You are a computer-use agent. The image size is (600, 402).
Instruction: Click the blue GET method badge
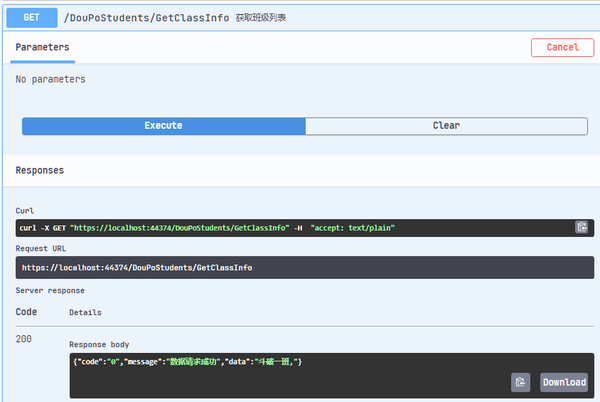pyautogui.click(x=32, y=18)
